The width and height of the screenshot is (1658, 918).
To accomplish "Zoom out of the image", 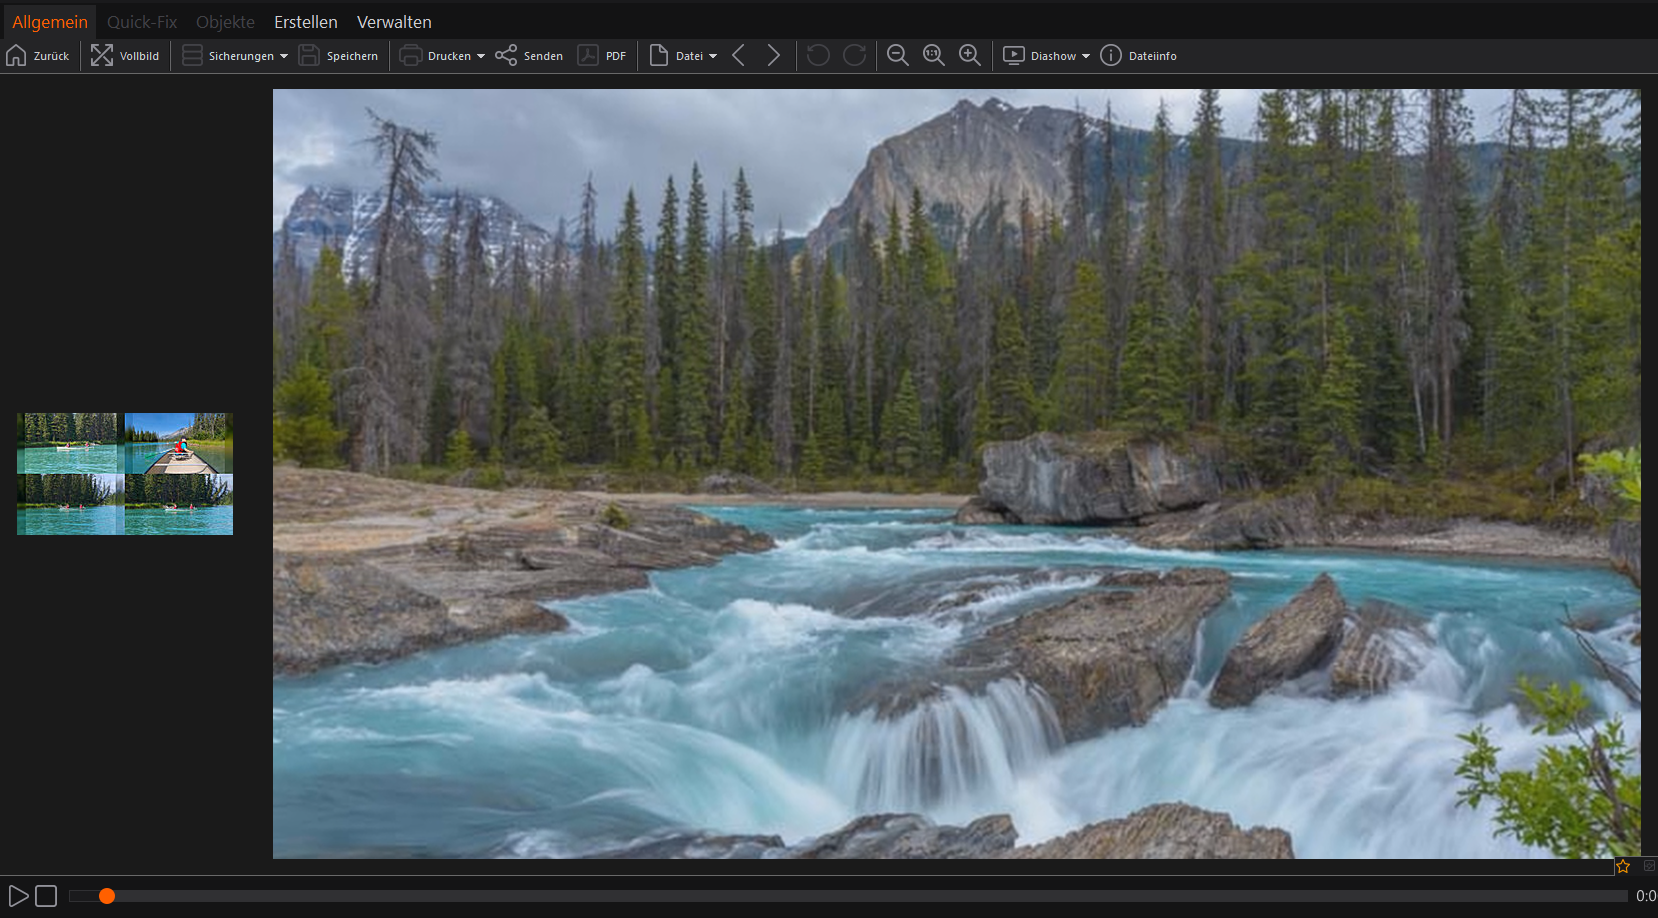I will 898,56.
